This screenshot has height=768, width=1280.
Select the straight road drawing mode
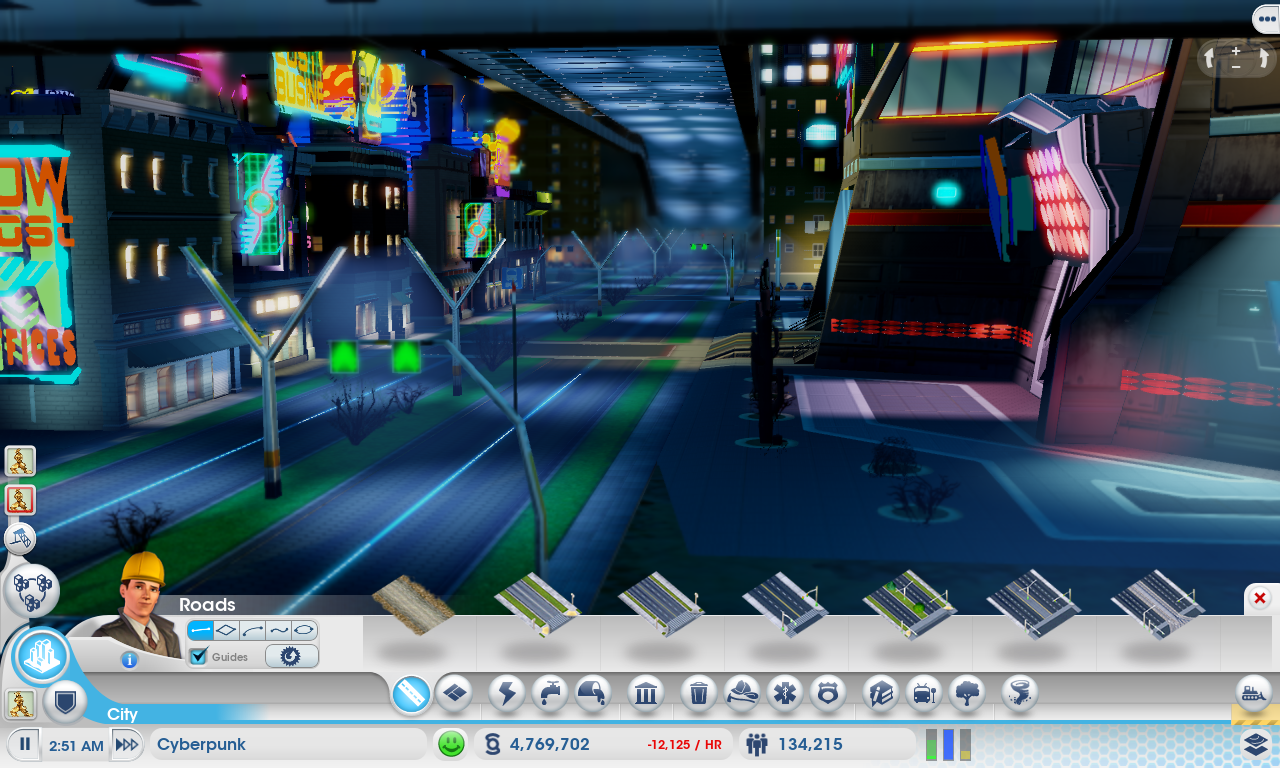click(201, 631)
